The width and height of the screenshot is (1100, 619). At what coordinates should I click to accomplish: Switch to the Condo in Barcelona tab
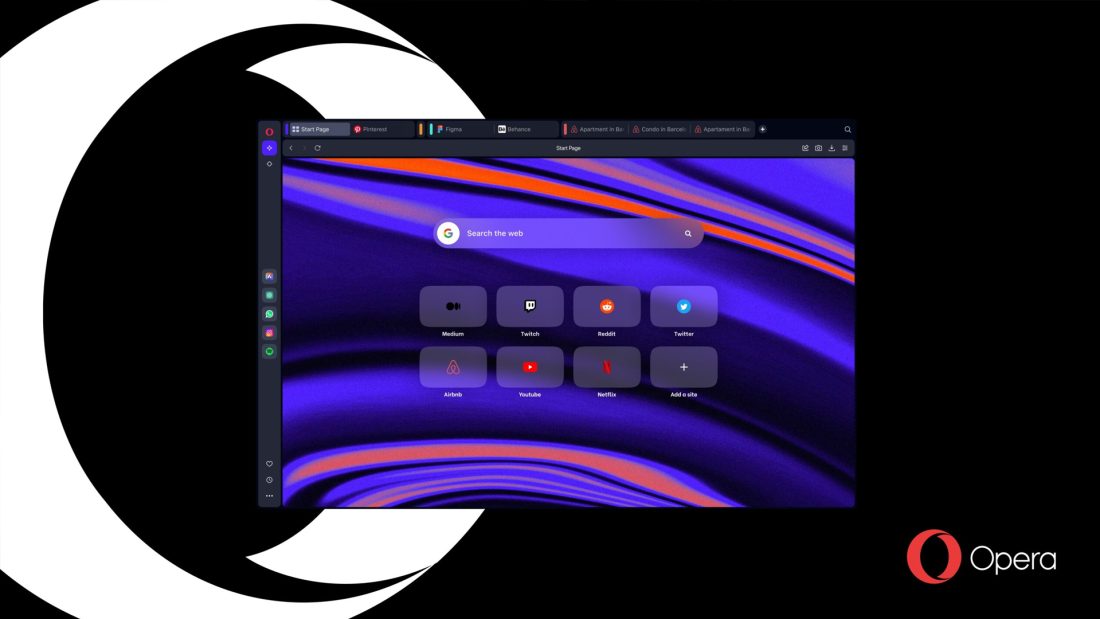point(659,129)
